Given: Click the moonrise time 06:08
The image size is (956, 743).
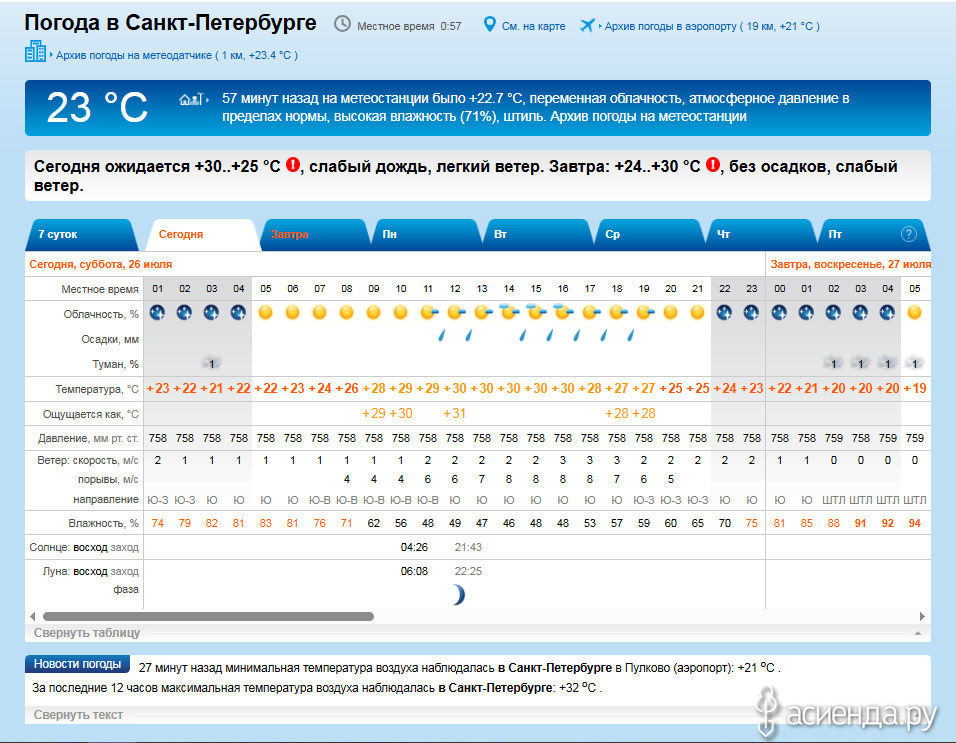Looking at the screenshot, I should point(414,571).
